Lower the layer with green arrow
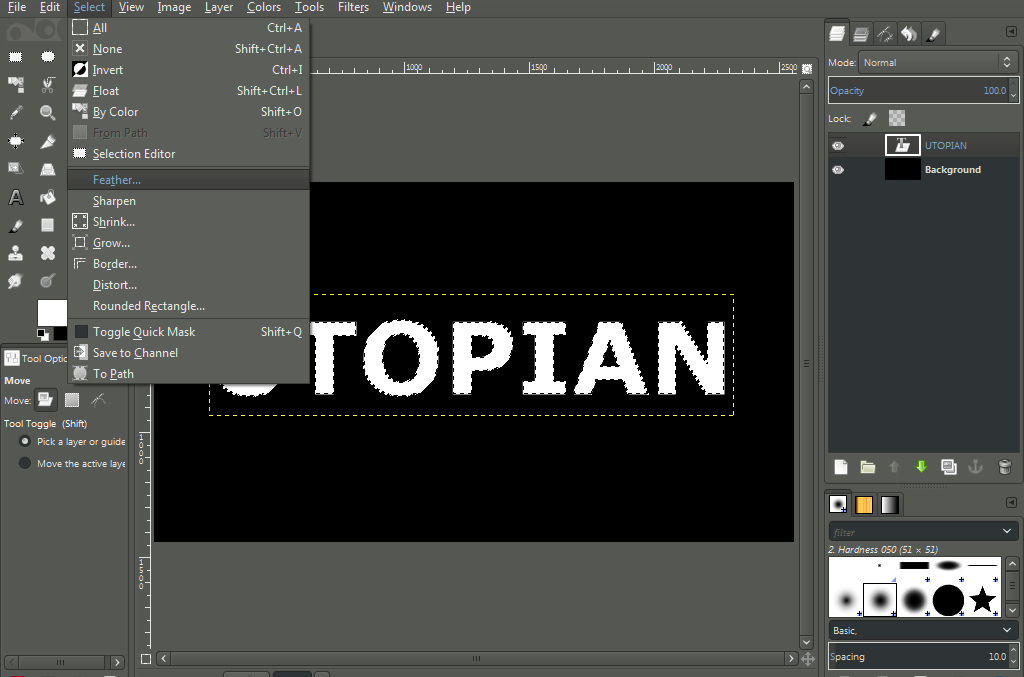The width and height of the screenshot is (1024, 677). [x=921, y=467]
